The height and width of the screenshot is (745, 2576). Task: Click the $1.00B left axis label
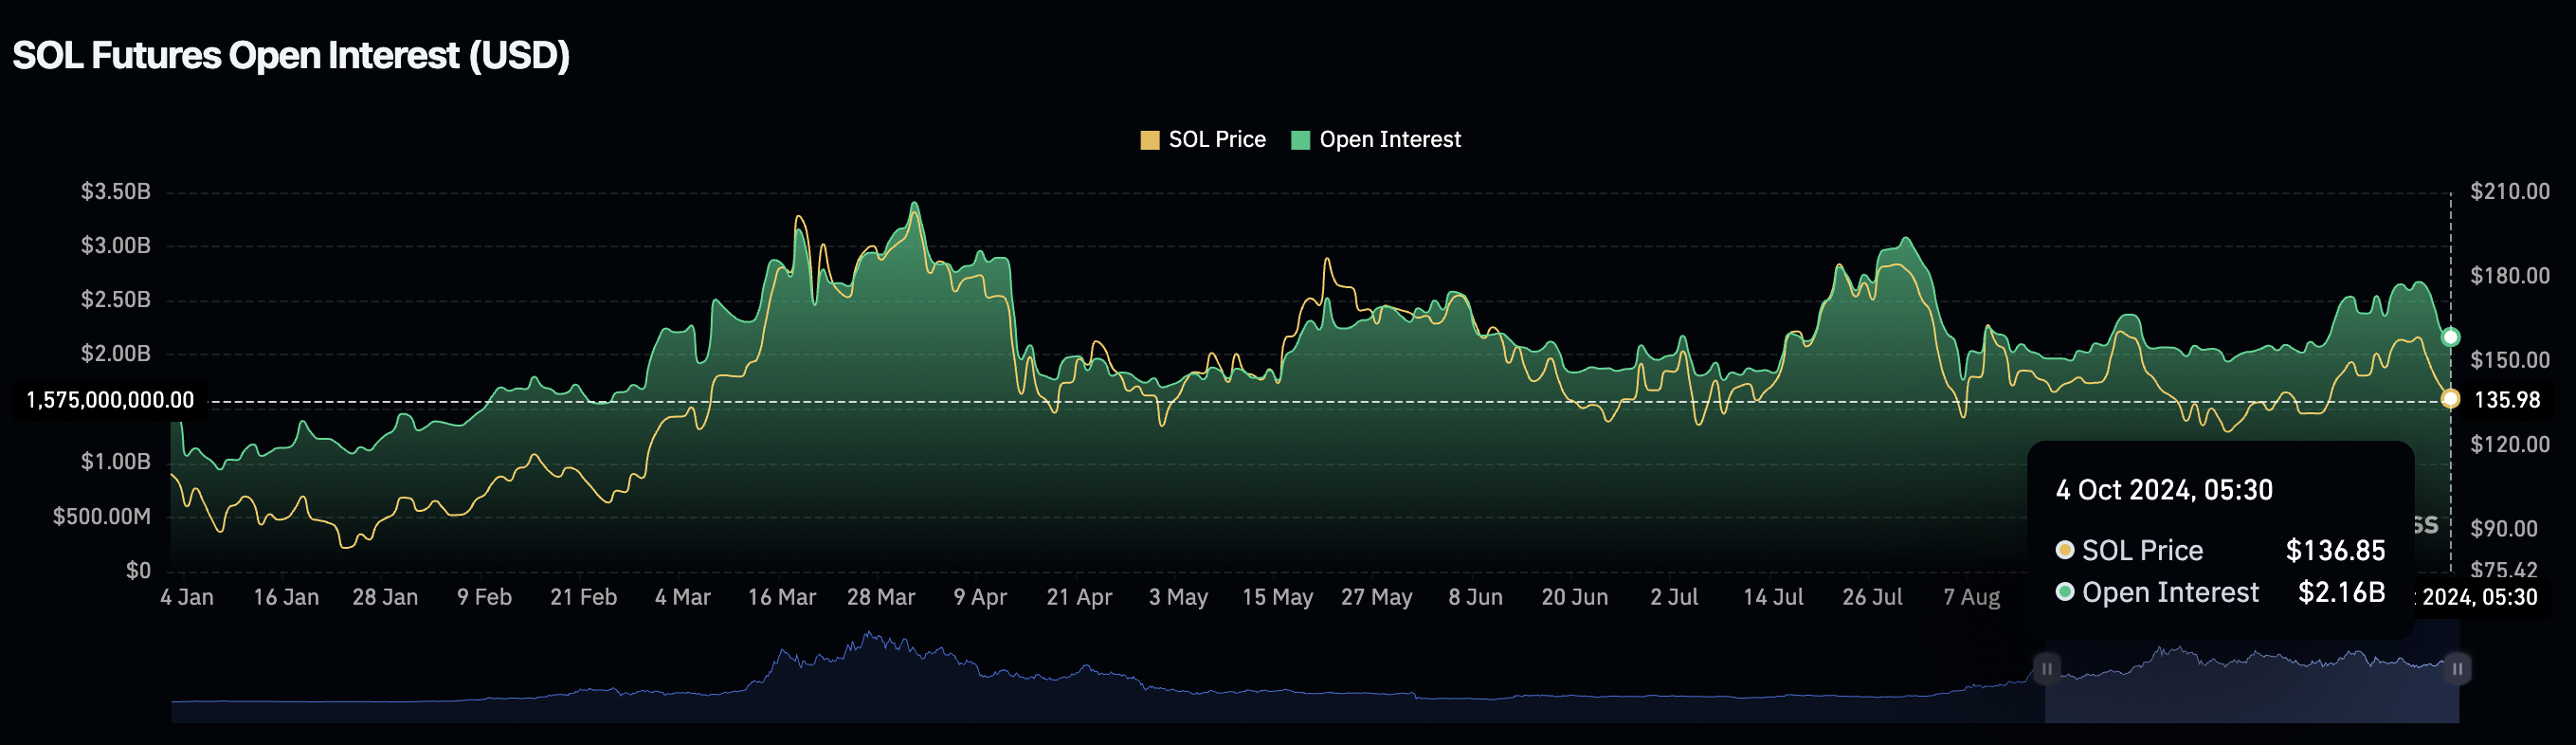click(x=116, y=461)
